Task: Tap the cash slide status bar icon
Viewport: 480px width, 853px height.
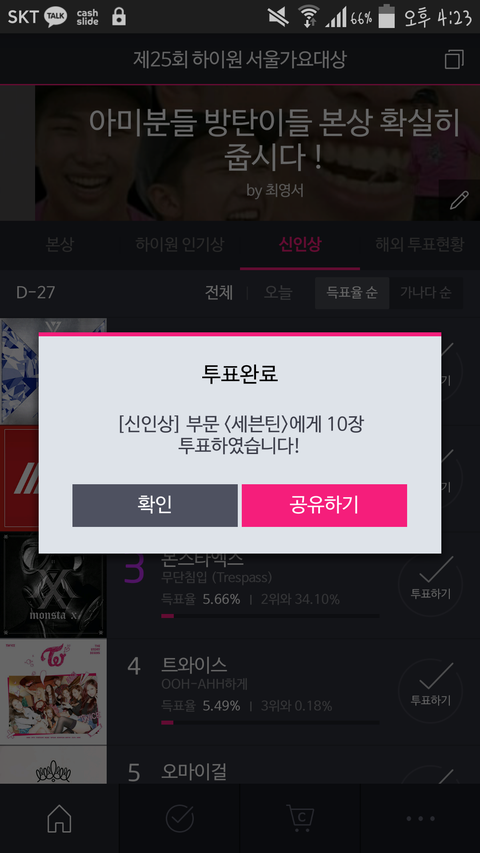Action: tap(88, 17)
